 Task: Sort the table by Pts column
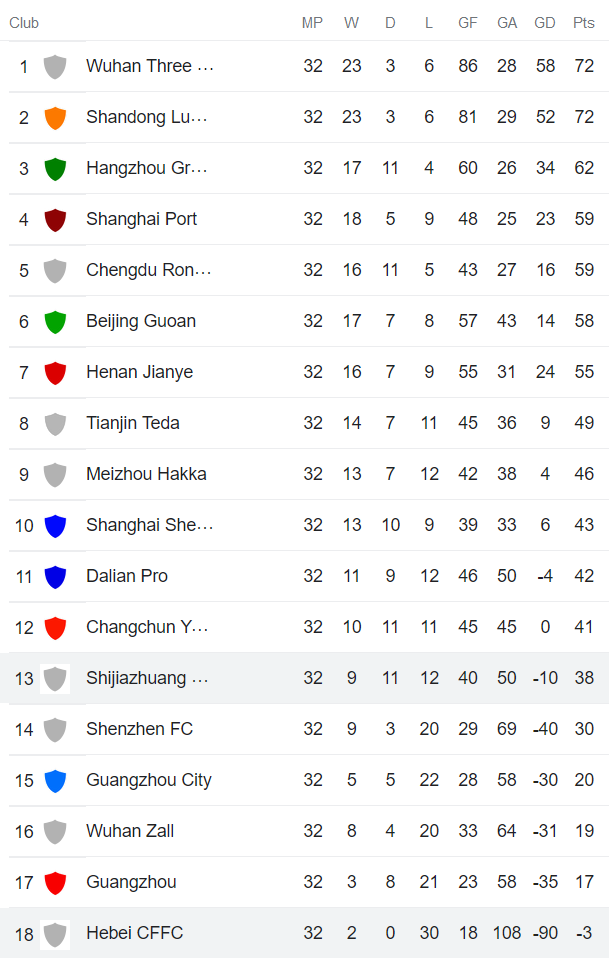584,22
